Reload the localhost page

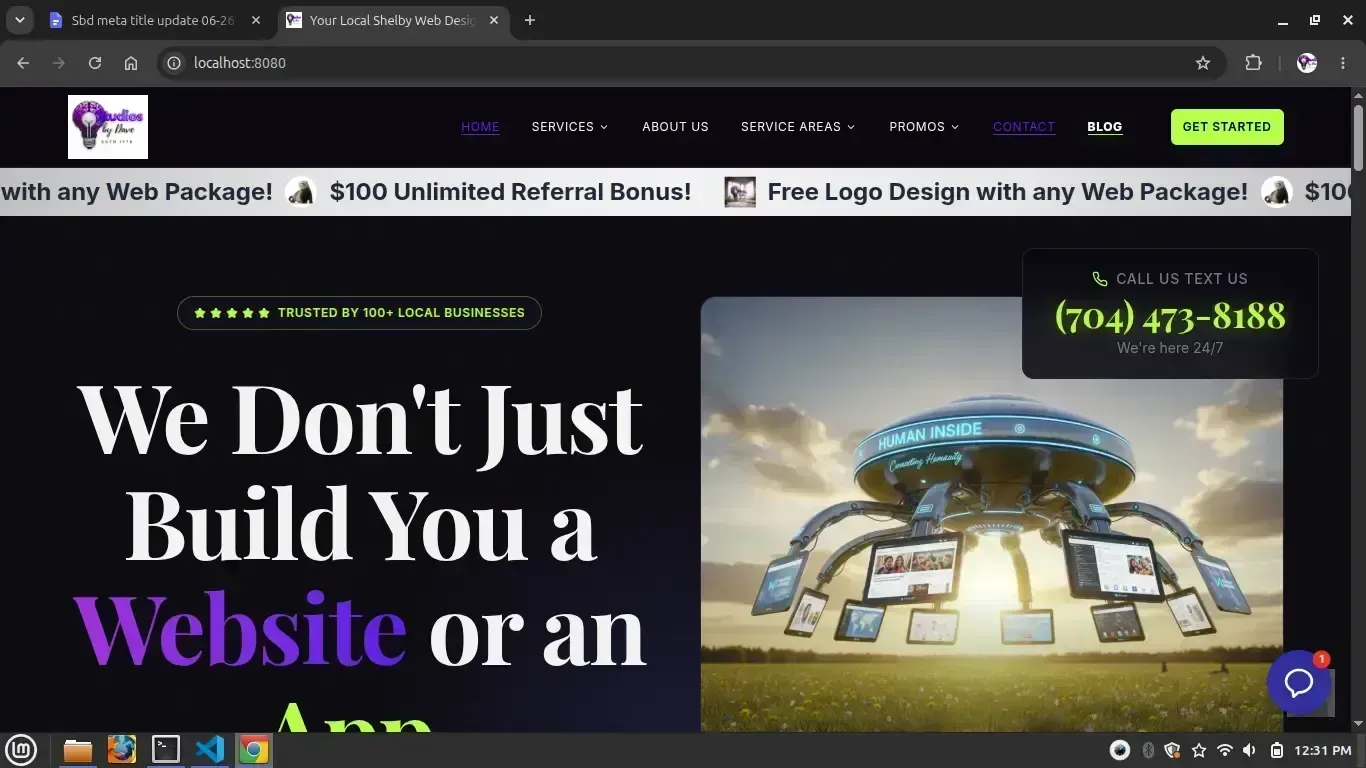coord(95,63)
